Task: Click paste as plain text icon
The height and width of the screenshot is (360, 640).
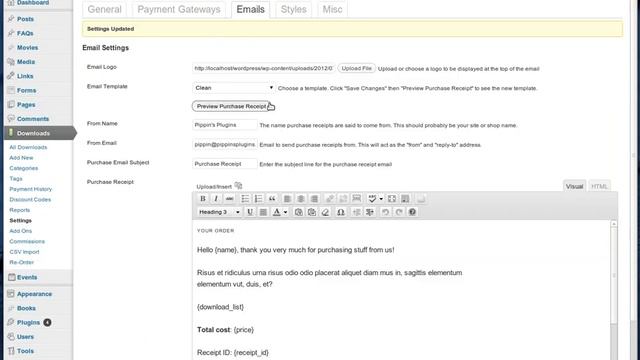Action: [298, 212]
